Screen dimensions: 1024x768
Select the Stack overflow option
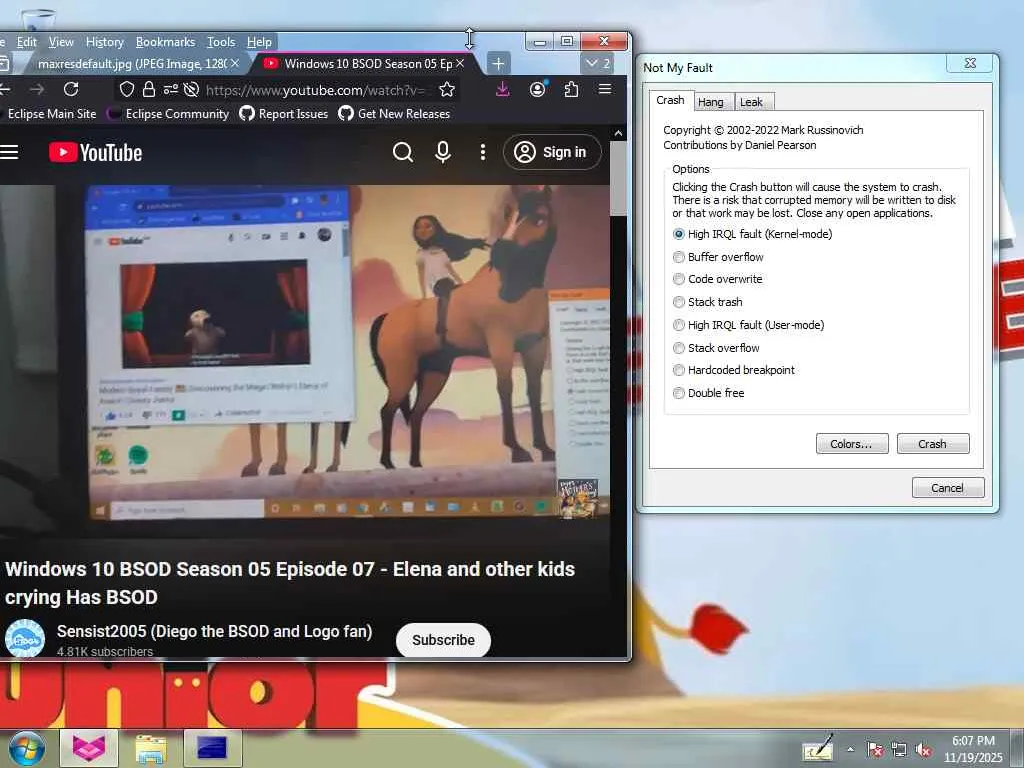(716, 347)
